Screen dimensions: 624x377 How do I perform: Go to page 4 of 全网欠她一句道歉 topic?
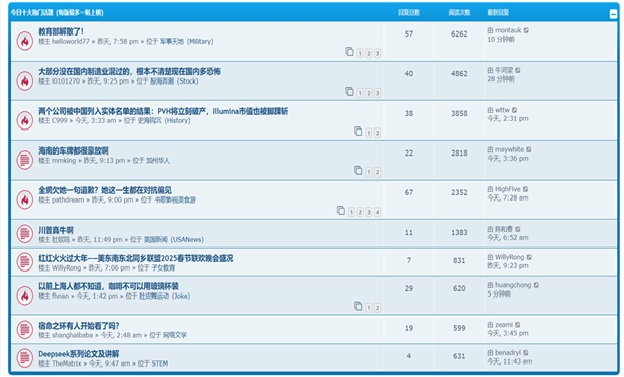point(377,212)
